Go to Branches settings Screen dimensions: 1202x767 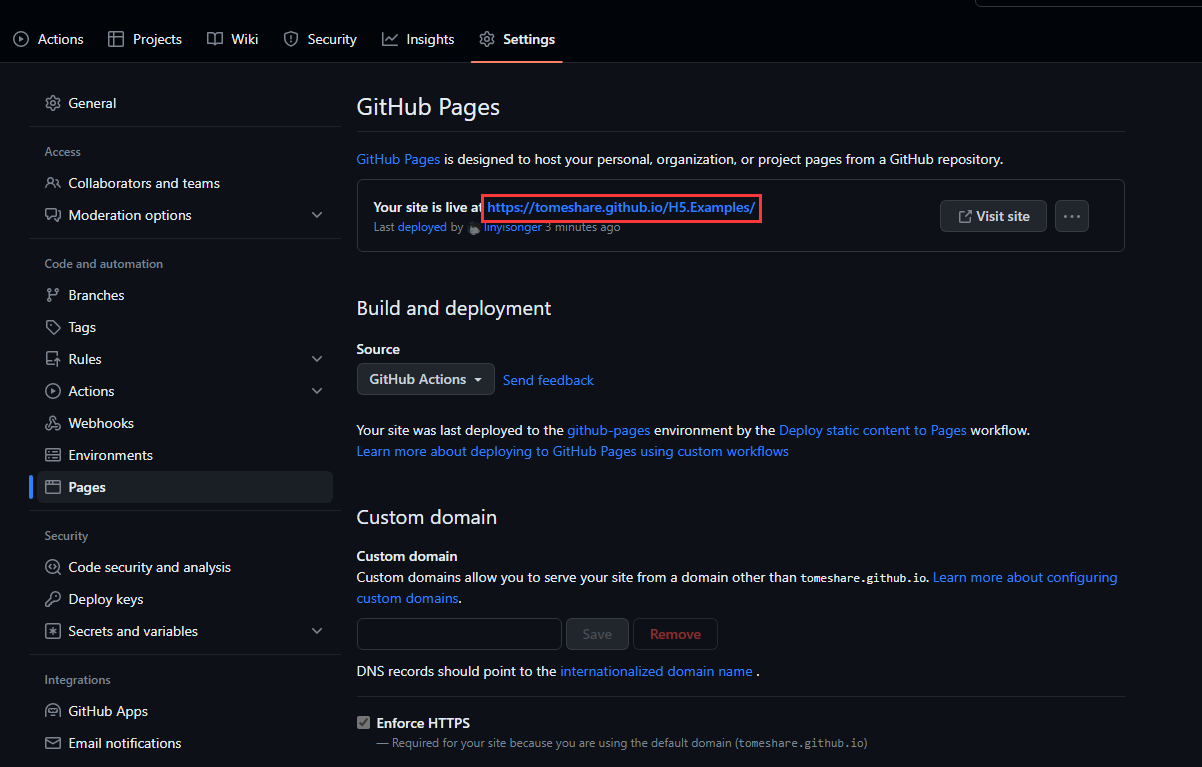[x=185, y=295]
